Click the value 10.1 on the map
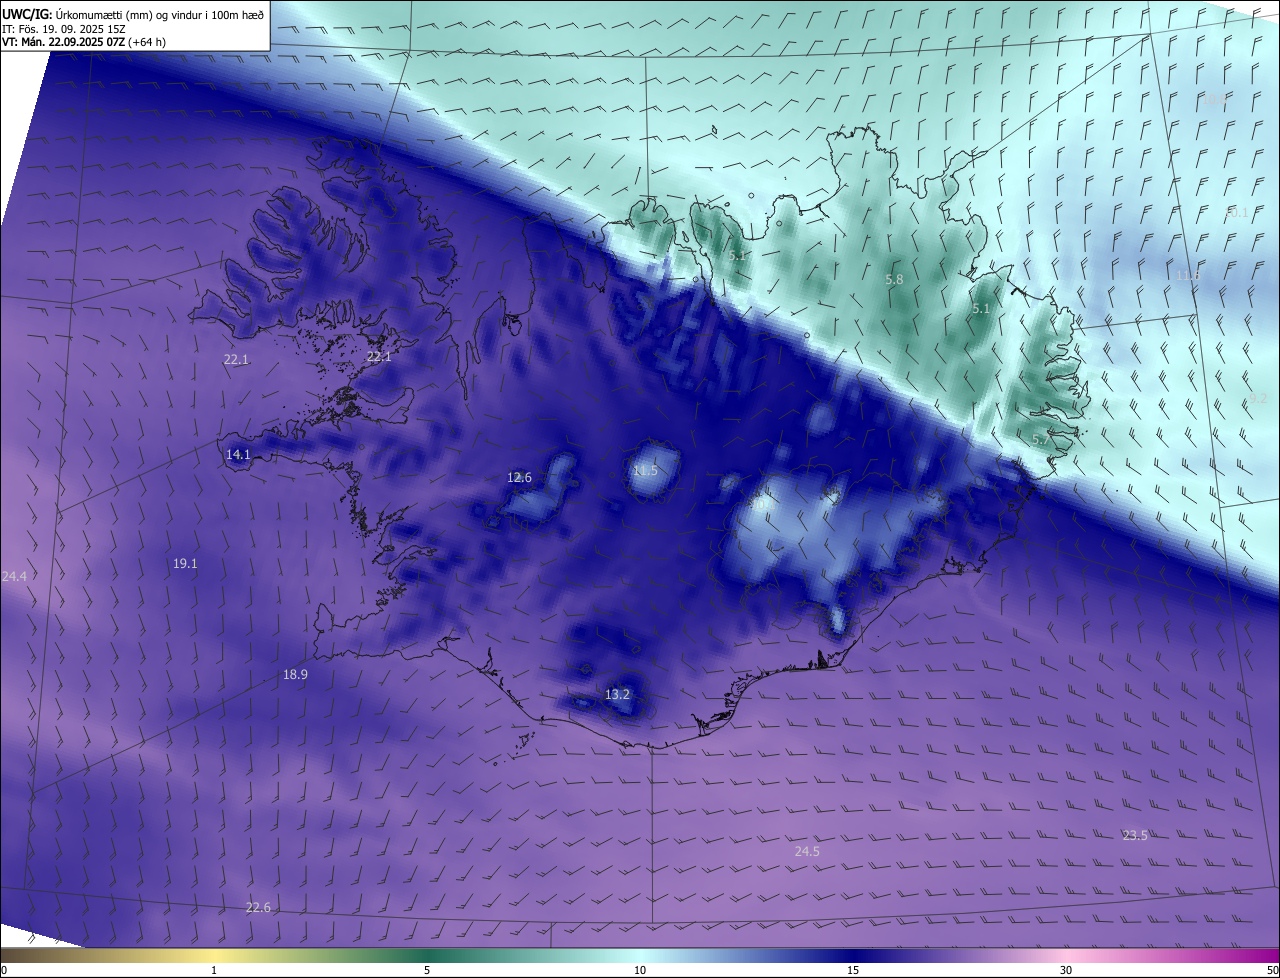 pyautogui.click(x=1236, y=213)
